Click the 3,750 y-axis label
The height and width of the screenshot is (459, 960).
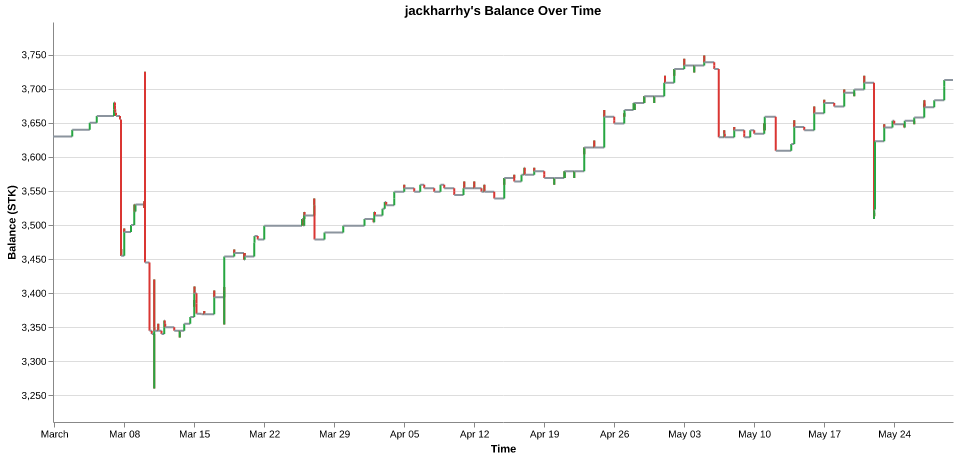point(34,56)
